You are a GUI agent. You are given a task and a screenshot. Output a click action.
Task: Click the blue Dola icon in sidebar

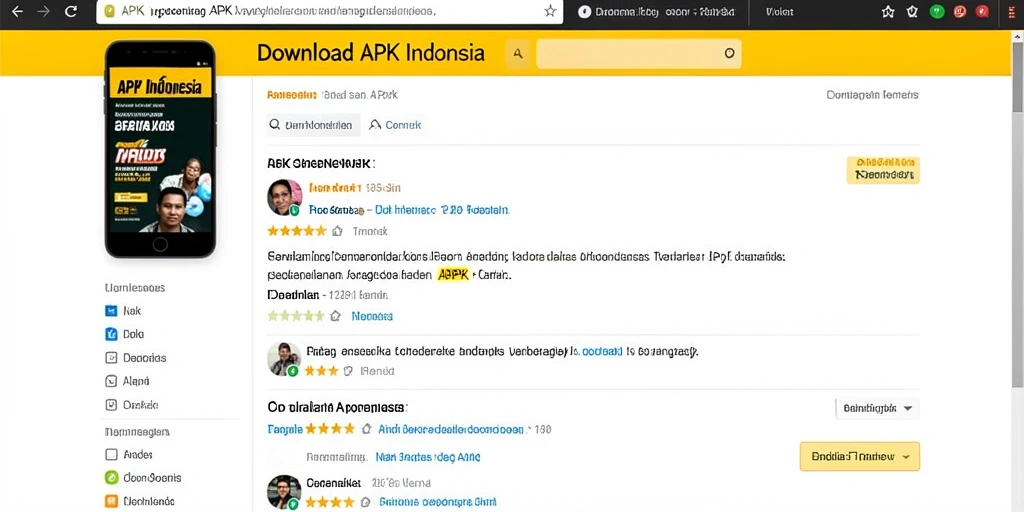[111, 334]
